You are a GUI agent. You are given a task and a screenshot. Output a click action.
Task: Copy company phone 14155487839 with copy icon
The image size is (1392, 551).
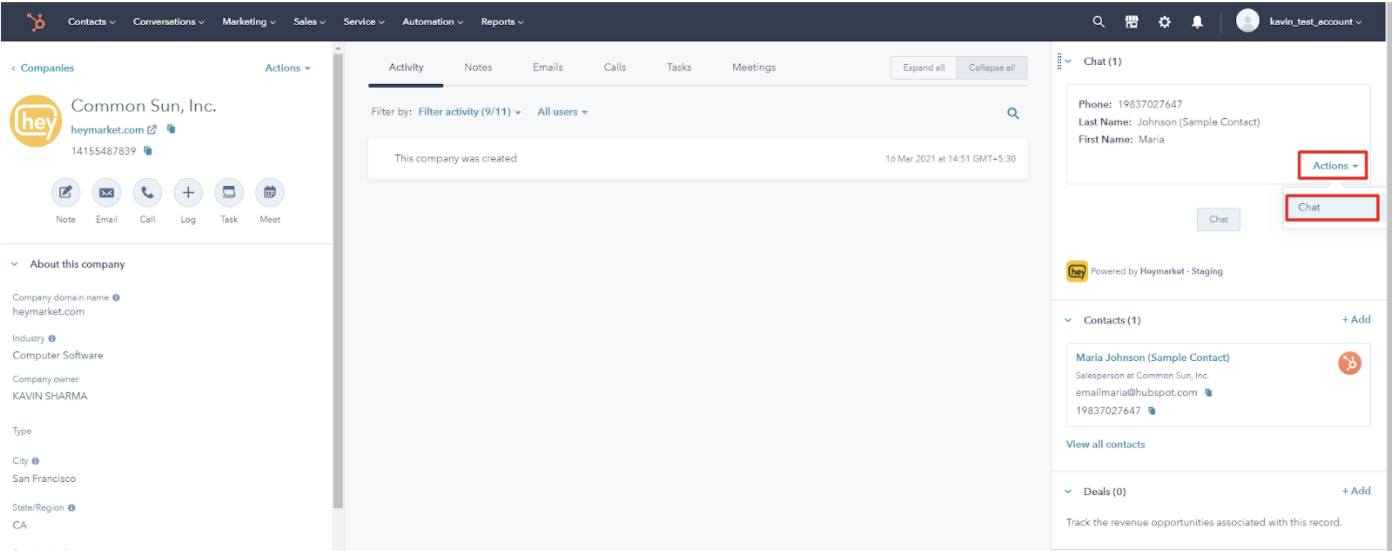(x=148, y=151)
